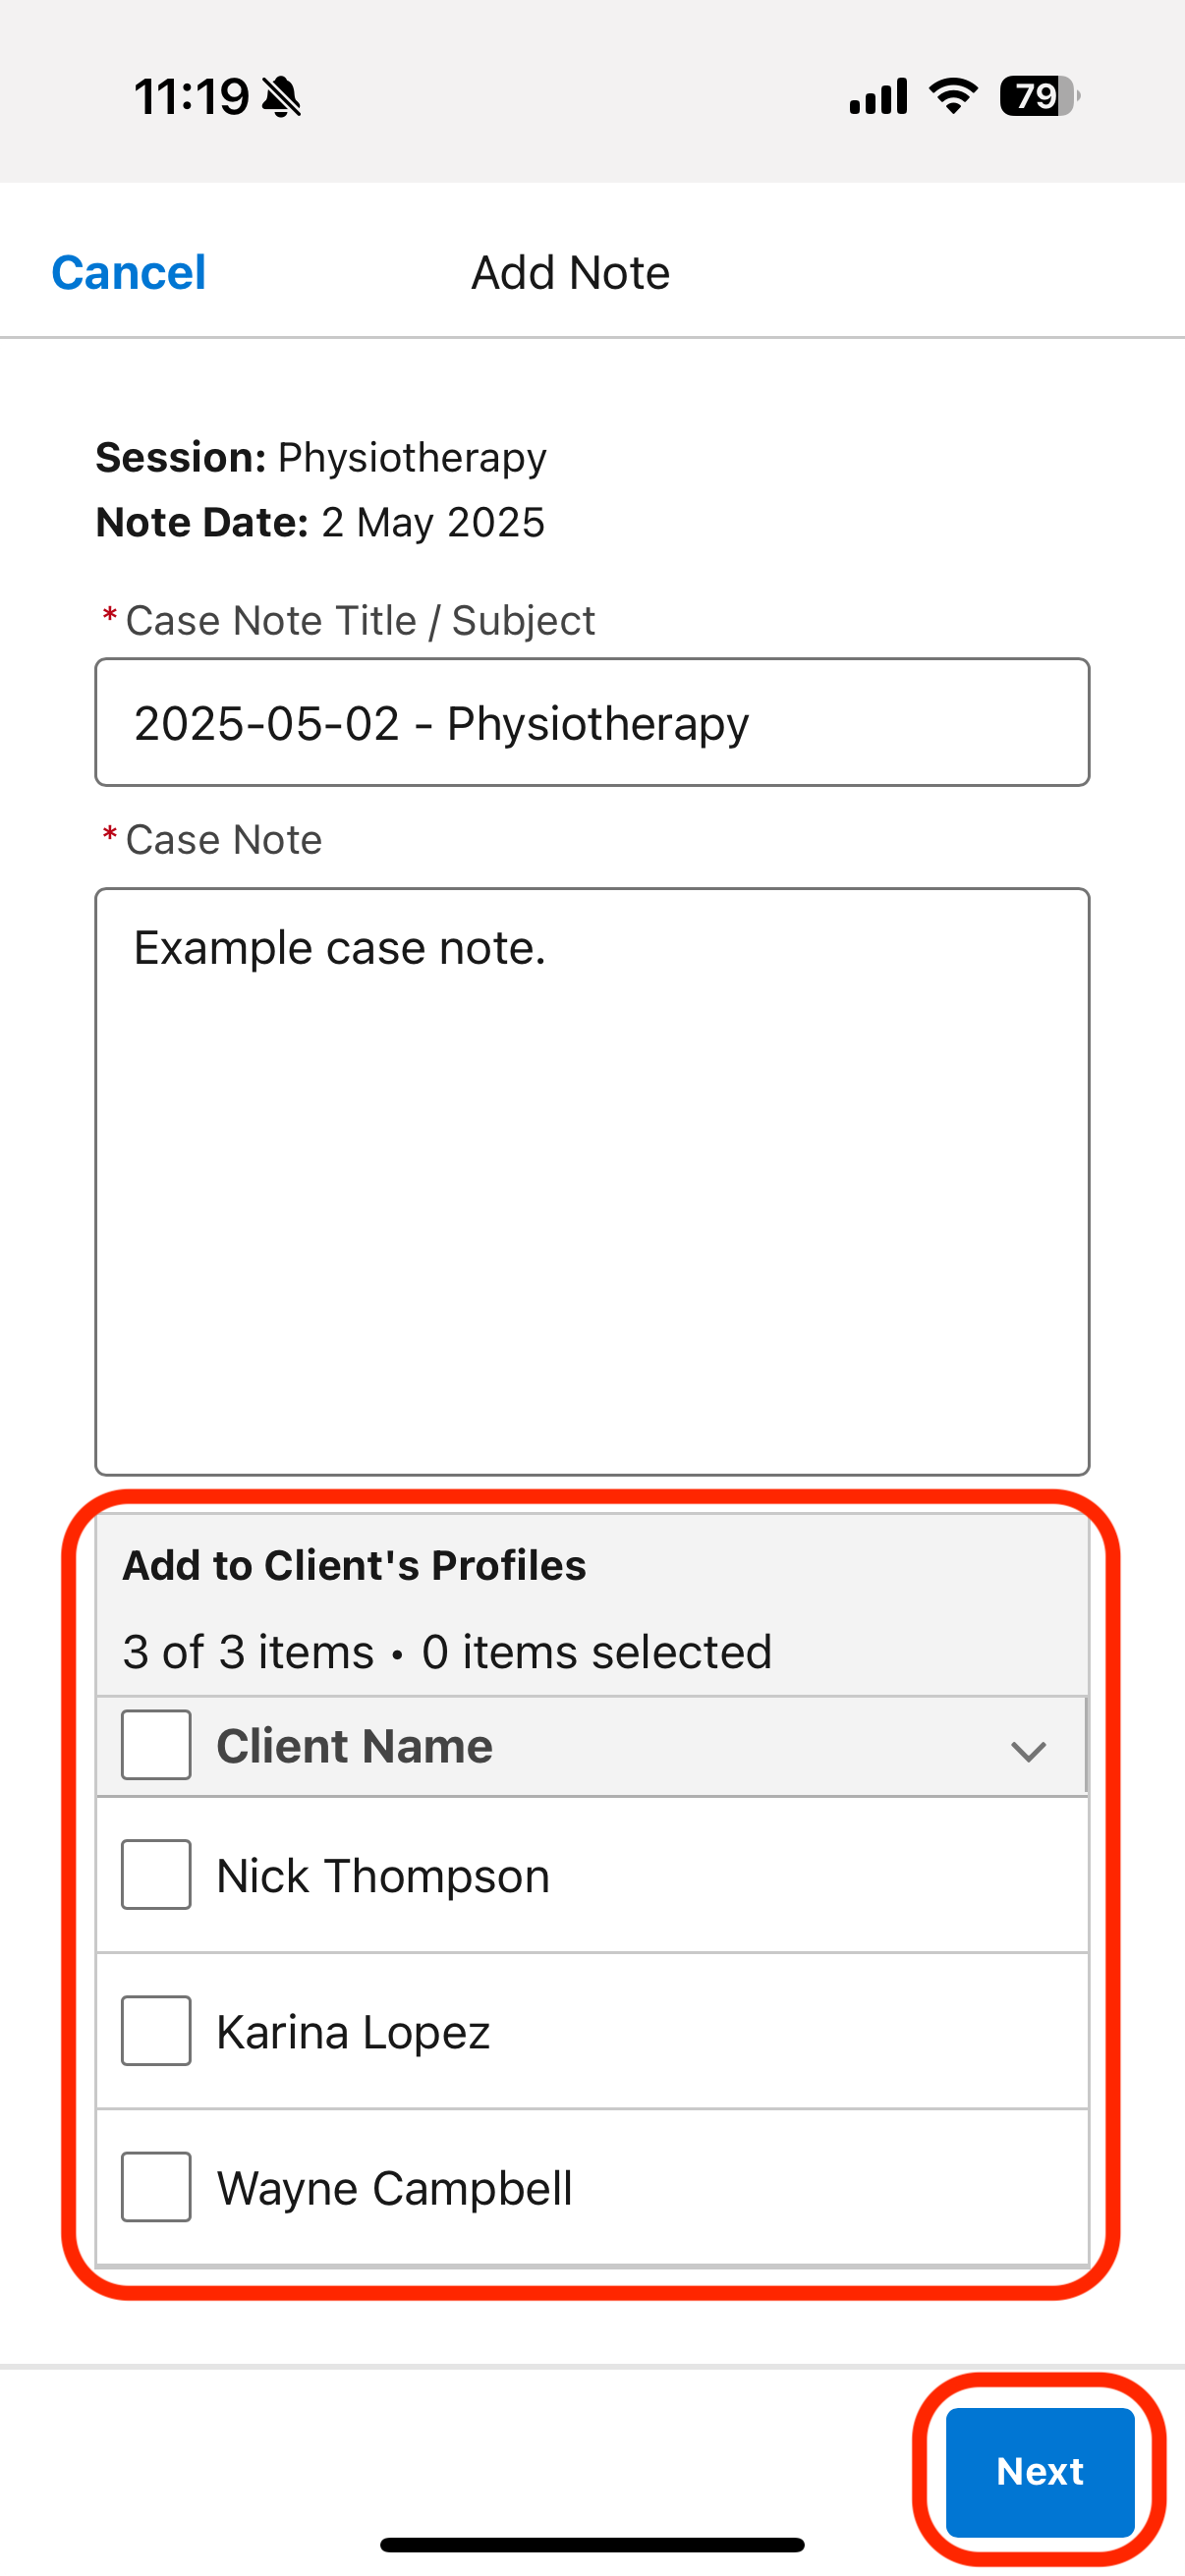Focus the Case Note Title / Subject field
Screen dimensions: 1185x2576
pyautogui.click(x=592, y=722)
